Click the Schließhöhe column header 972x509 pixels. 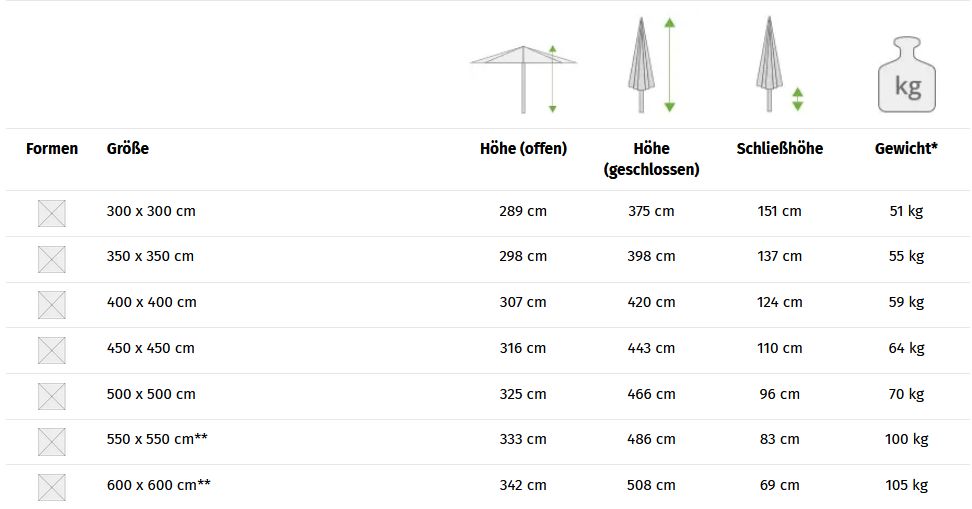pos(780,149)
